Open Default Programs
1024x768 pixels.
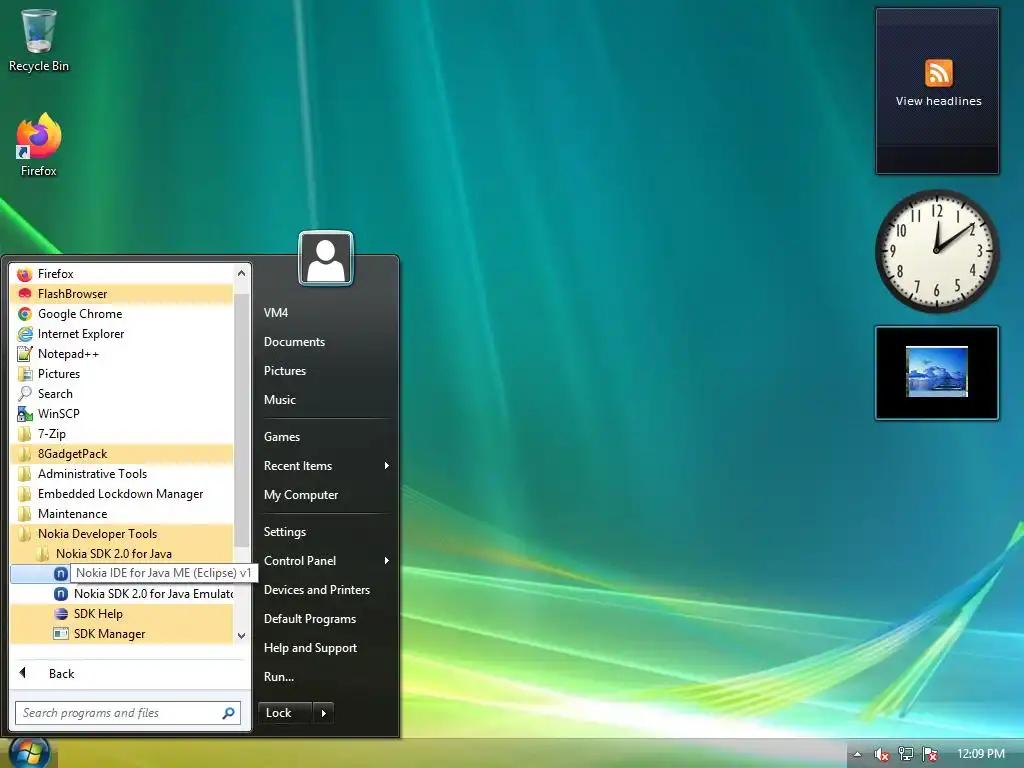[x=310, y=618]
